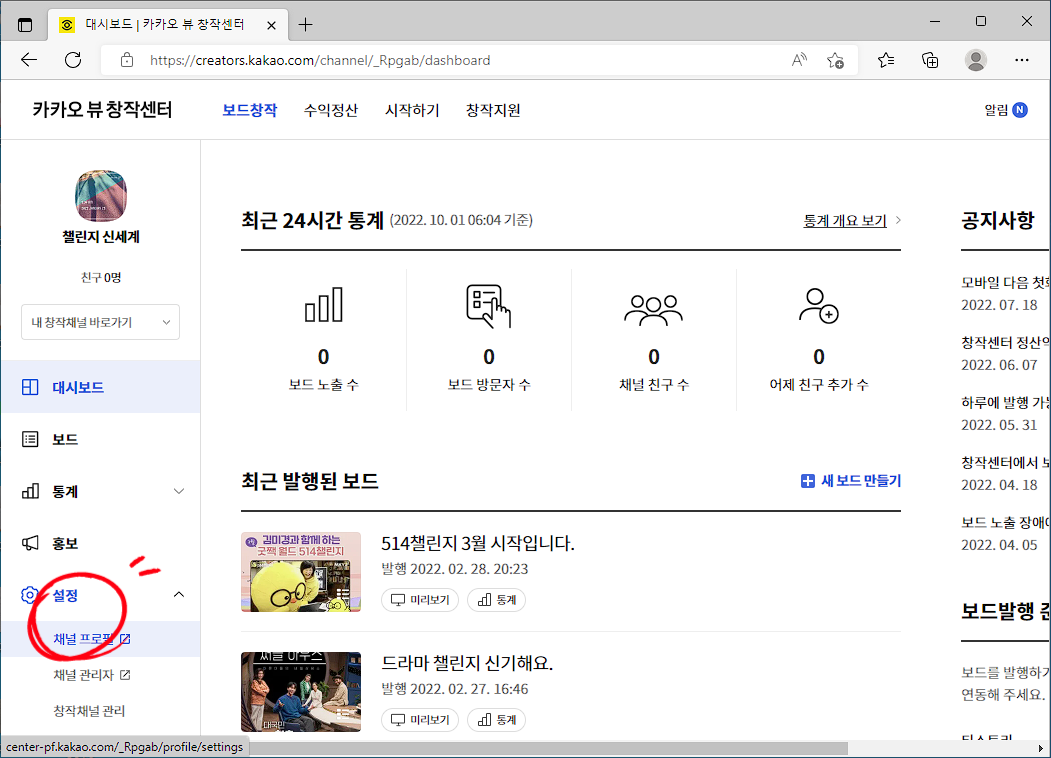
Task: Open 채널 프로필 settings item
Action: (101, 639)
